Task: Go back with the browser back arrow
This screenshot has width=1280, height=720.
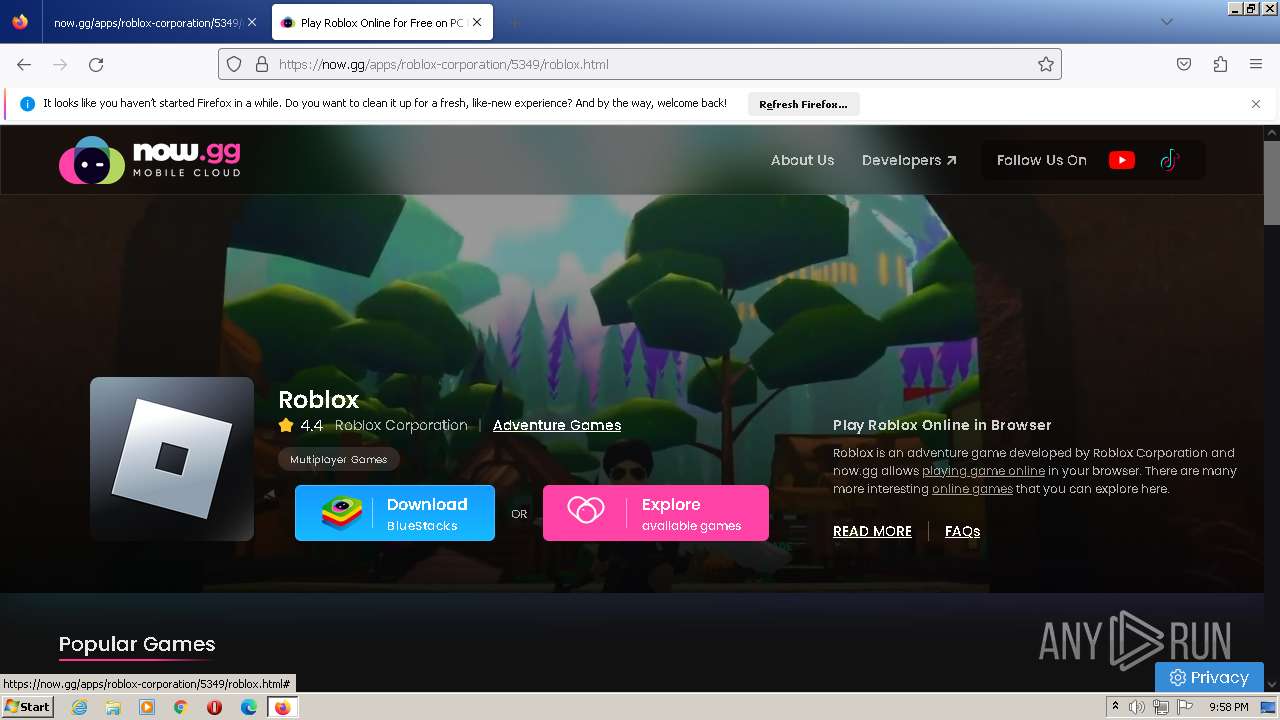Action: click(24, 64)
